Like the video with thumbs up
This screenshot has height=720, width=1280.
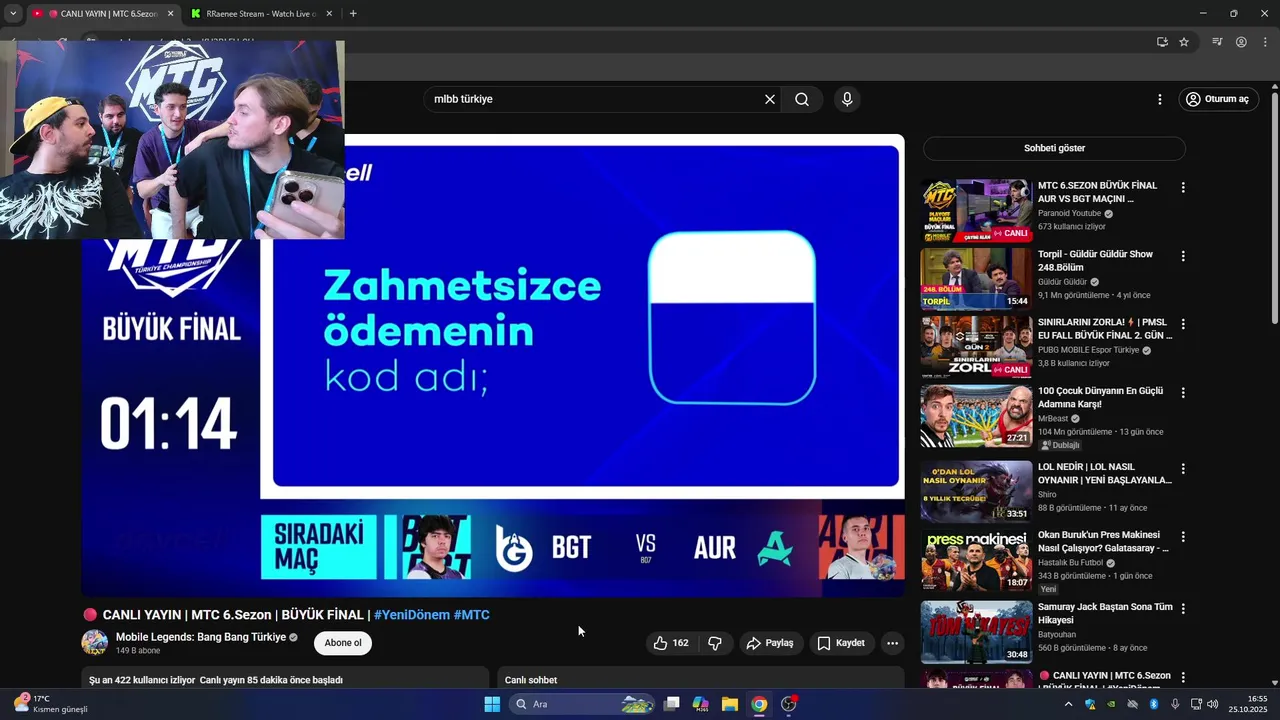(x=671, y=643)
